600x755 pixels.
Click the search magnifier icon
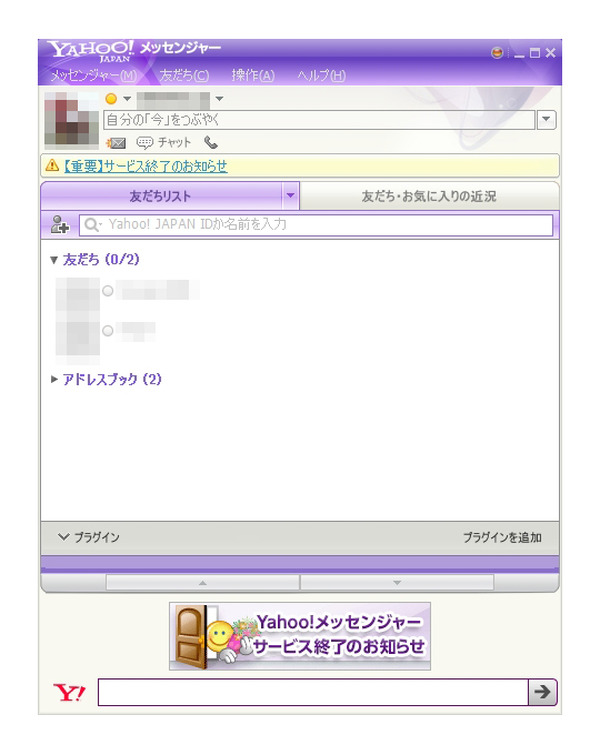click(92, 225)
